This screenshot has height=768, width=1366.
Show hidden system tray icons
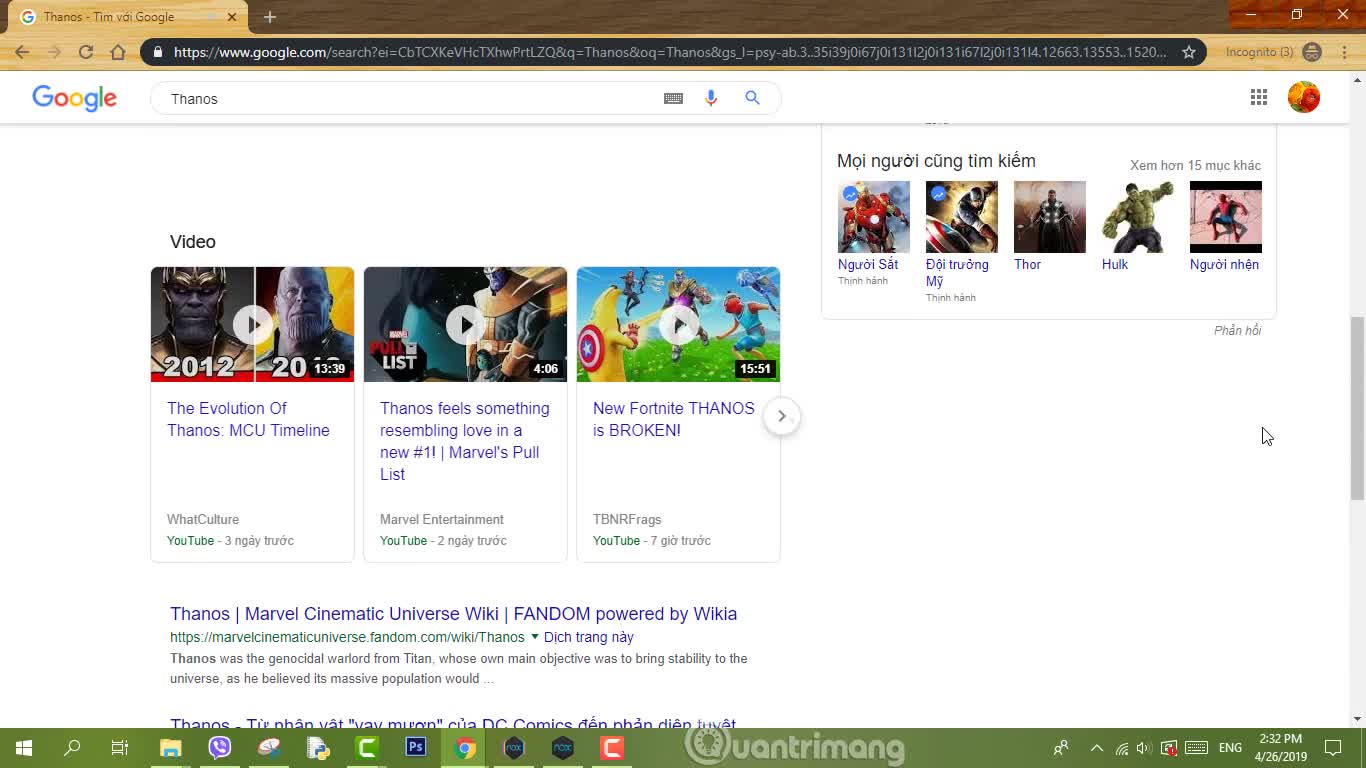click(1097, 748)
